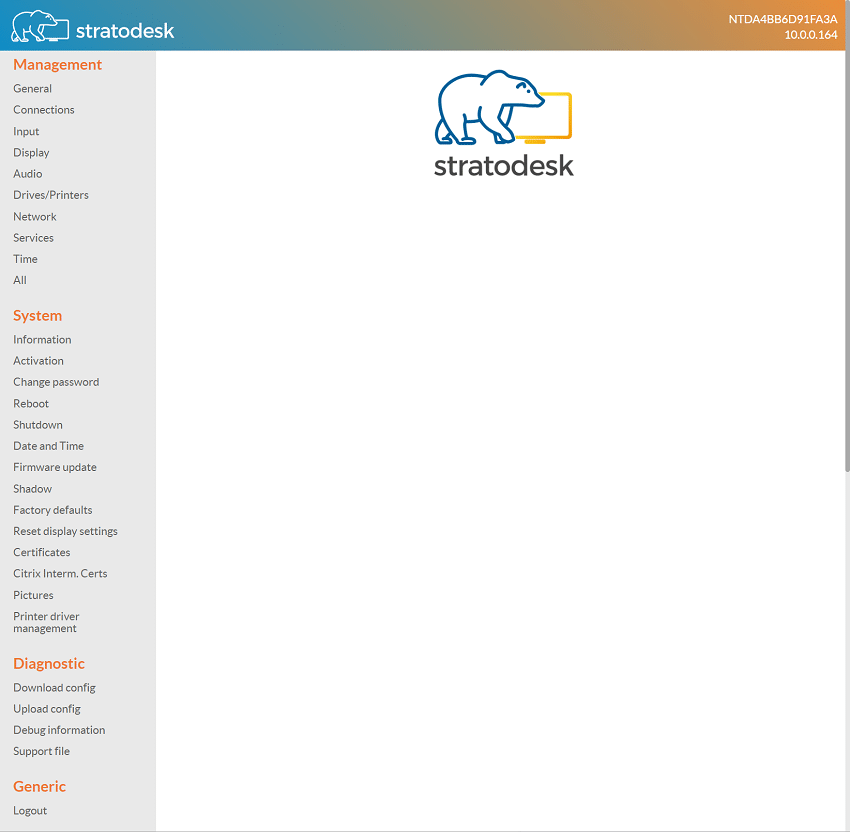Go to Connections settings
Image resolution: width=850 pixels, height=832 pixels.
pos(44,109)
